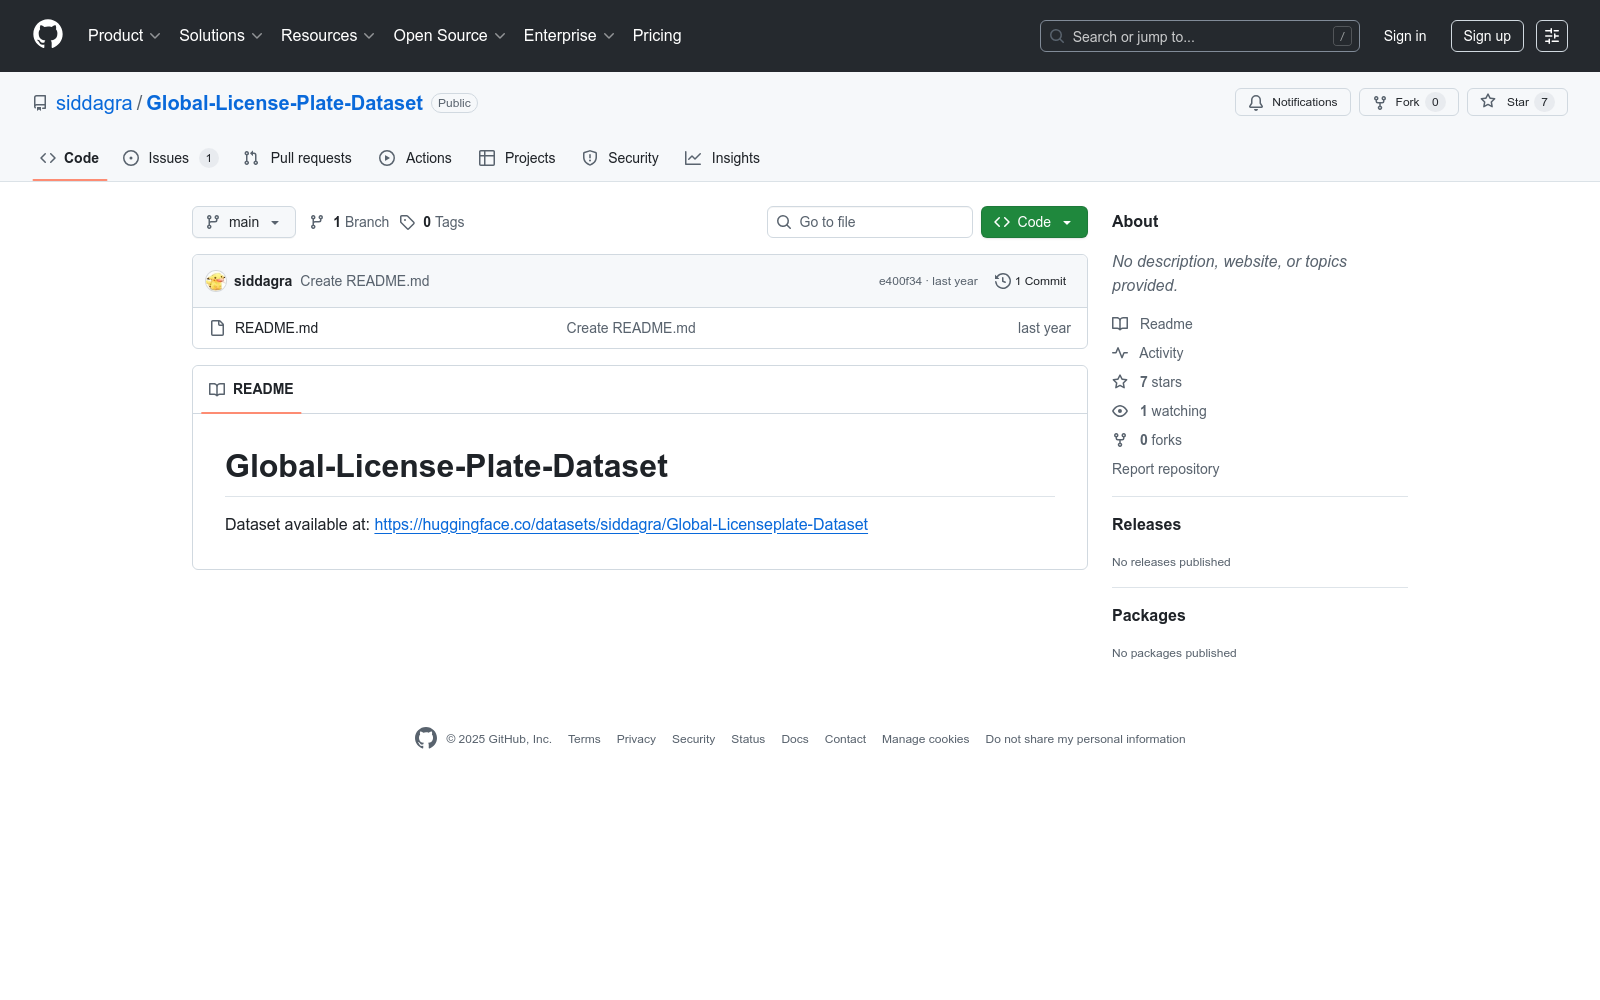Click the Sign up button
The image size is (1600, 1000).
(1487, 36)
